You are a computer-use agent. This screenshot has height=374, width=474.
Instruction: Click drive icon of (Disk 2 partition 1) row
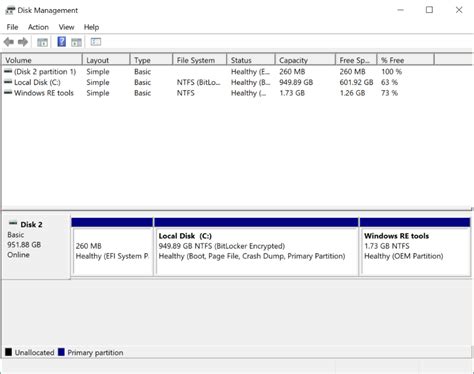[x=8, y=71]
